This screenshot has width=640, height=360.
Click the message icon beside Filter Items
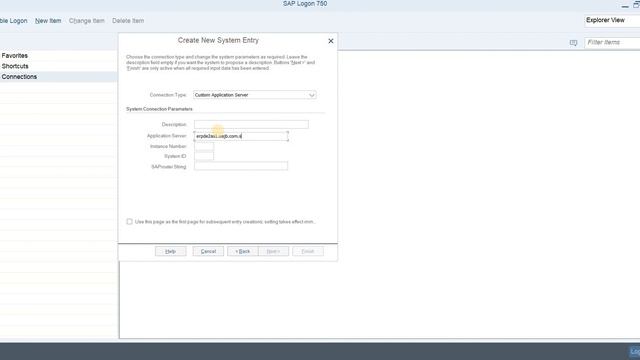tap(573, 43)
